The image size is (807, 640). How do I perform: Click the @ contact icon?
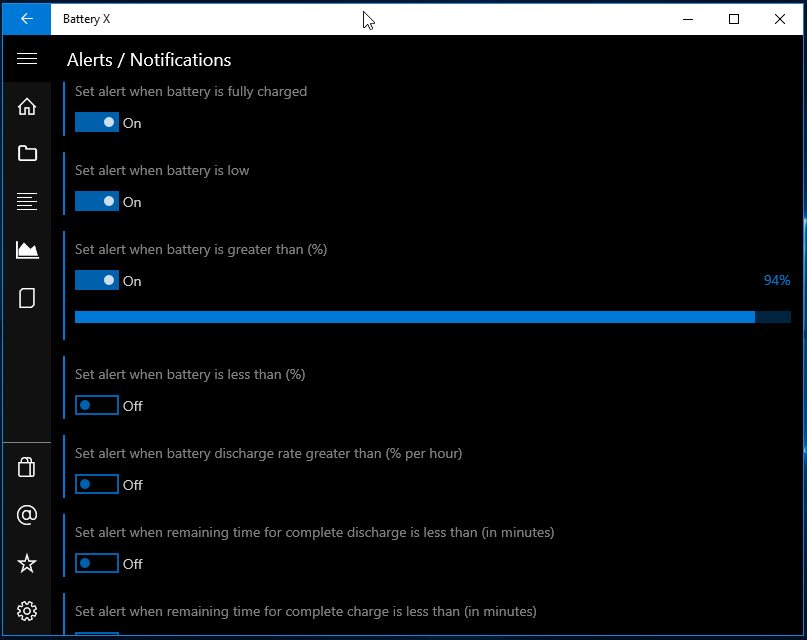tap(27, 515)
